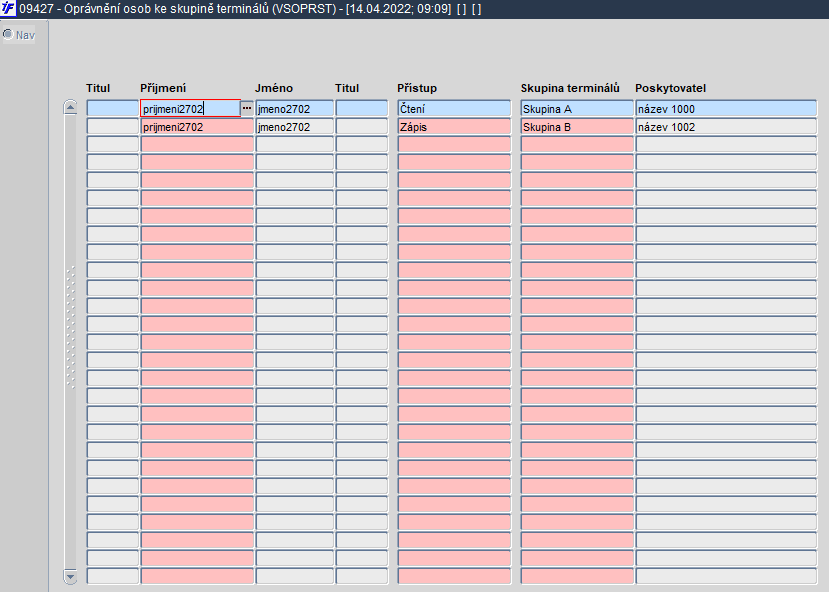The image size is (829, 592).
Task: Click the Skupina A terminal group field
Action: pyautogui.click(x=577, y=108)
